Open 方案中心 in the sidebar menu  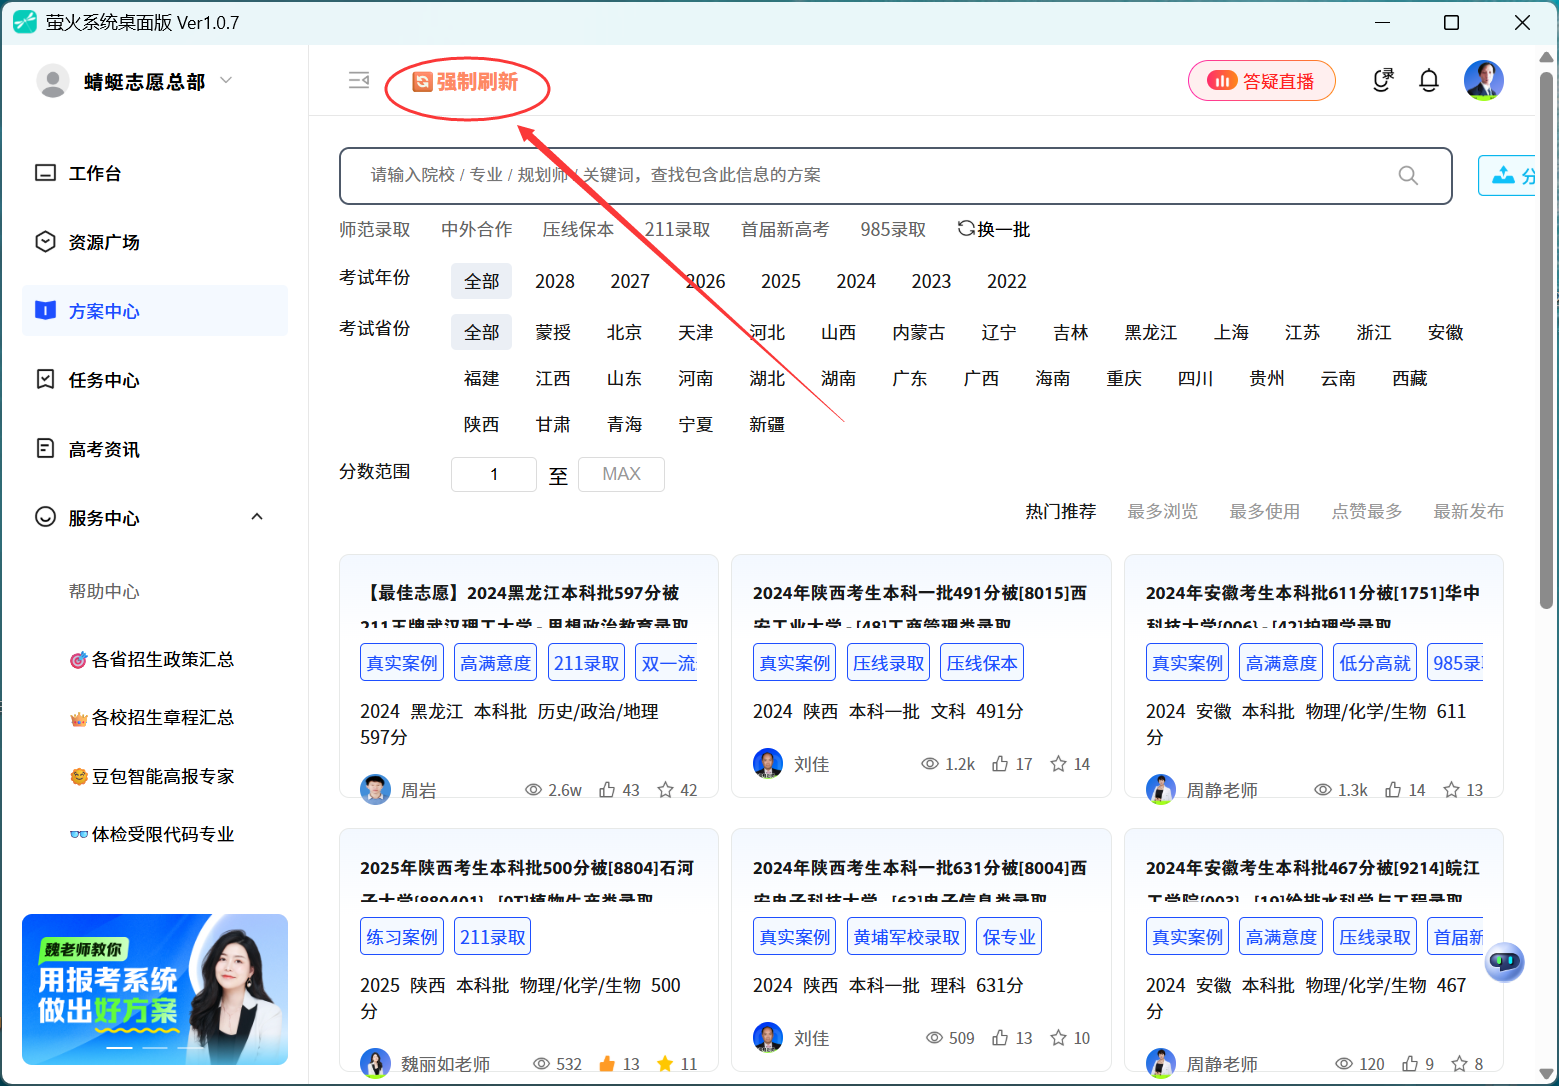coord(103,311)
